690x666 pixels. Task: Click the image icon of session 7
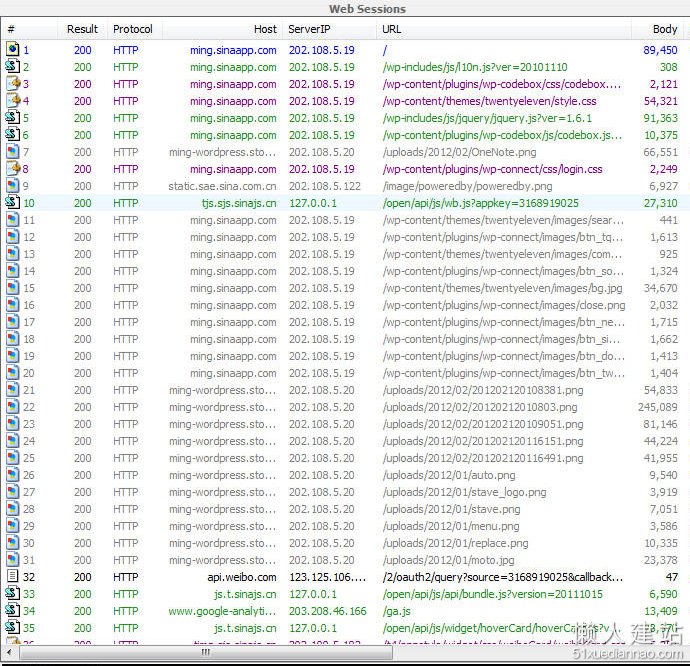(13, 152)
